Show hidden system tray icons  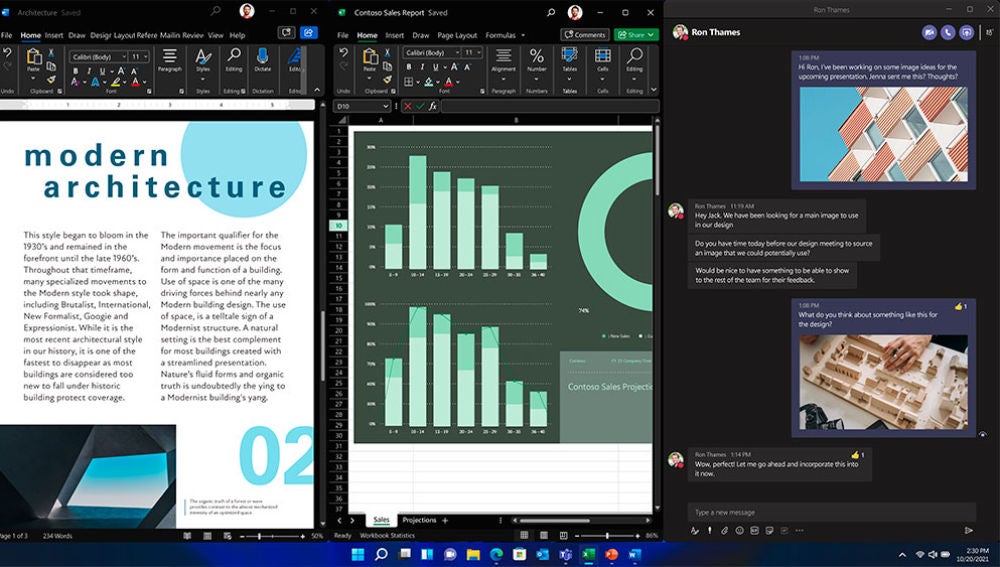pos(902,555)
